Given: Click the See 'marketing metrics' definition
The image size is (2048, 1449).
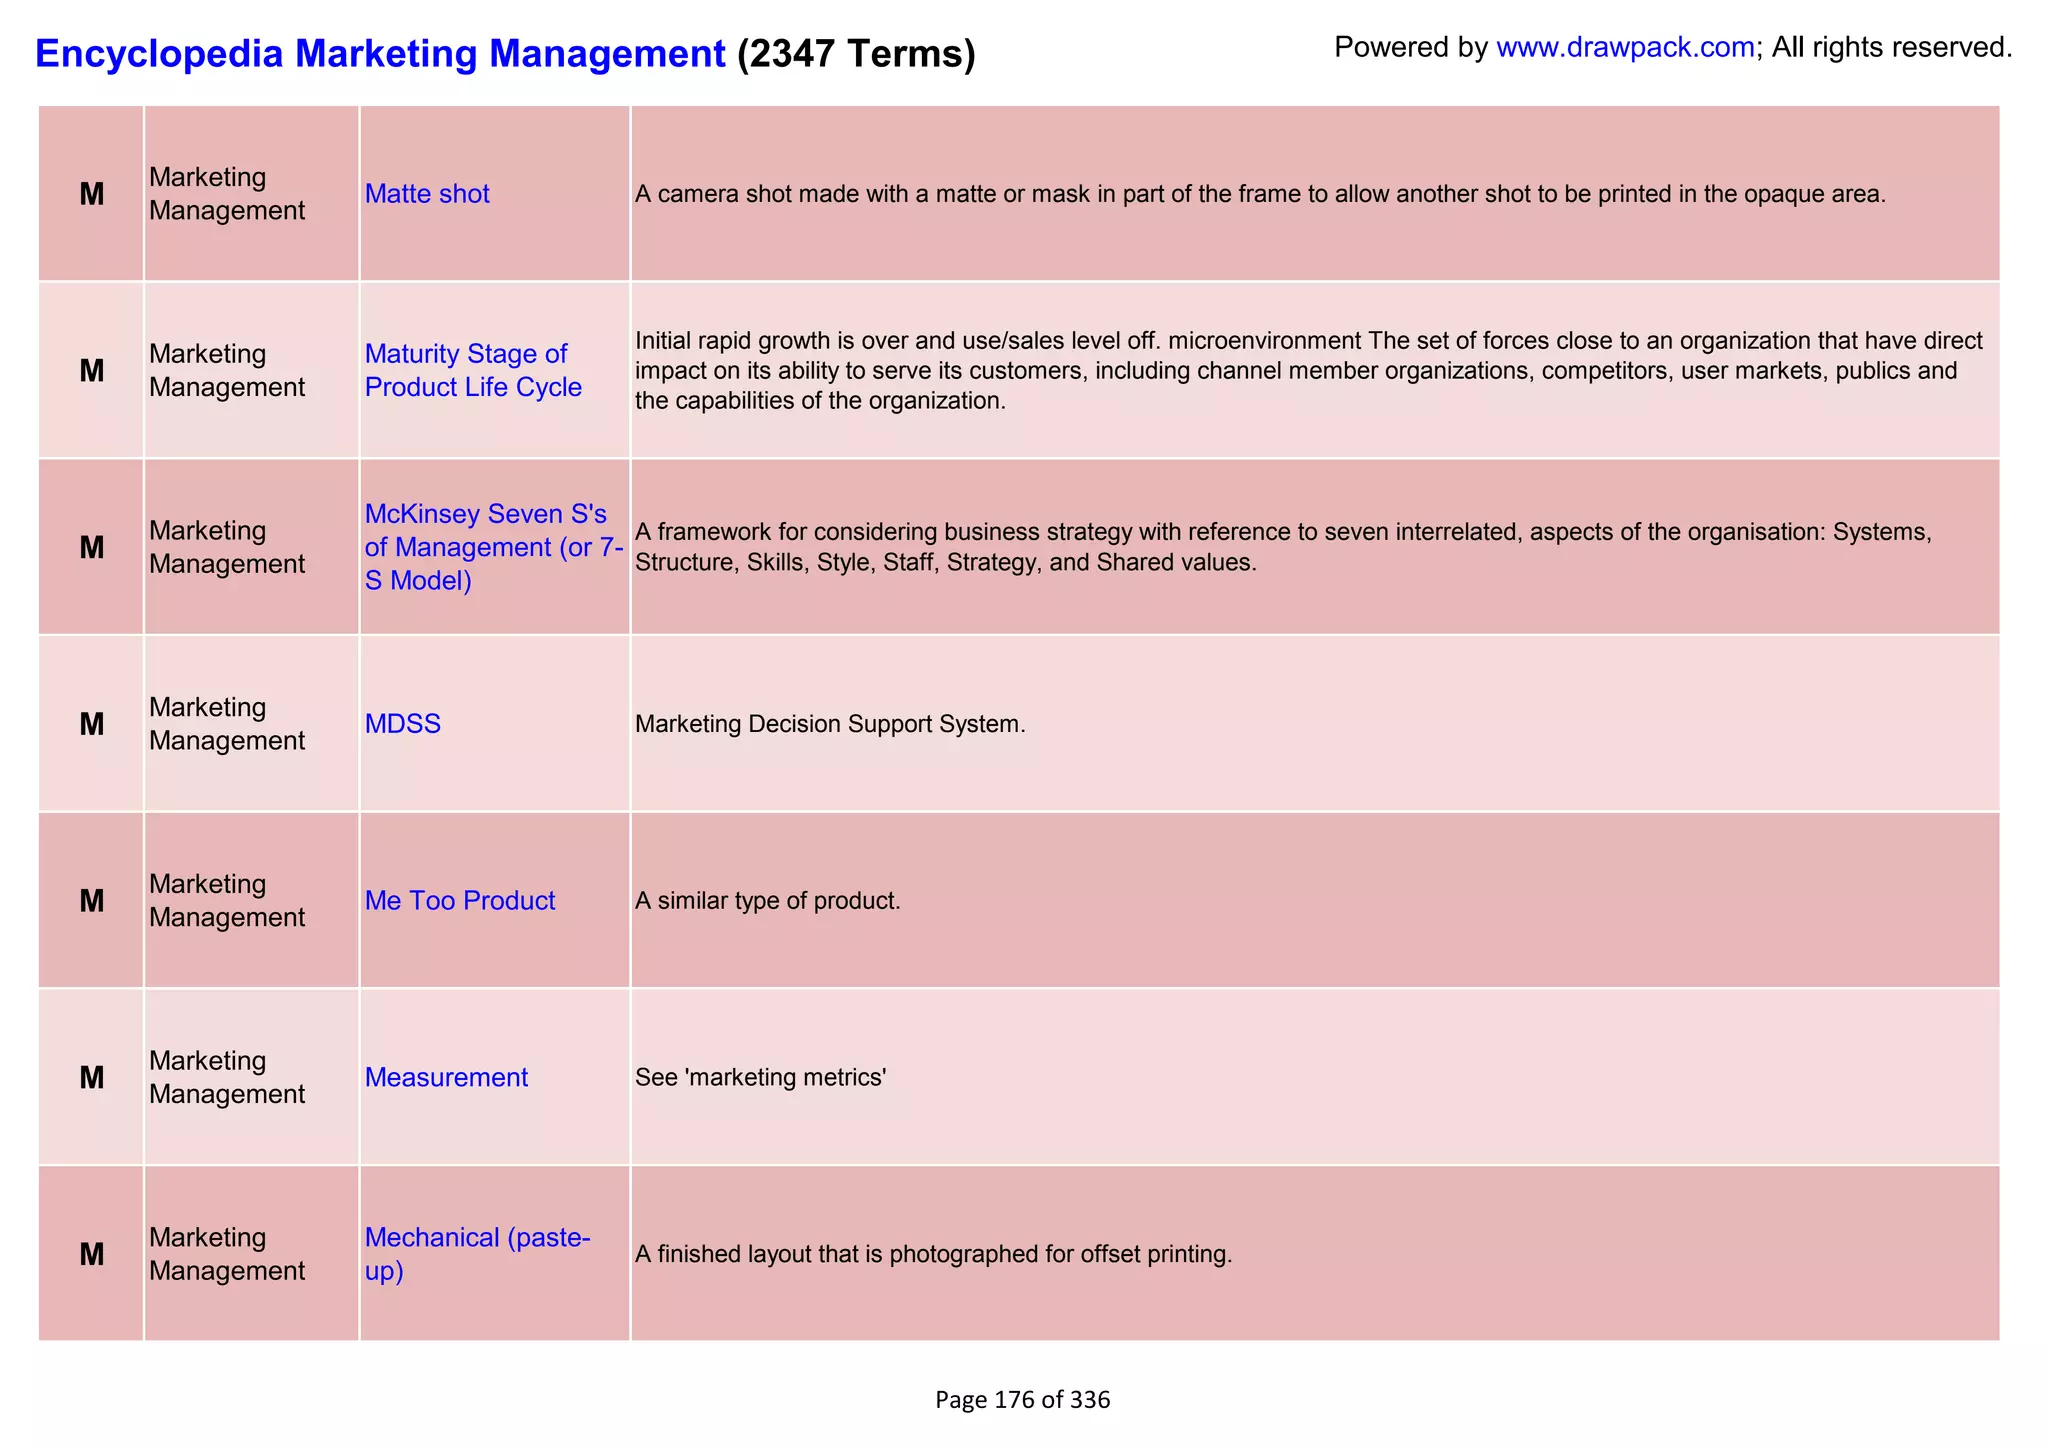Looking at the screenshot, I should click(761, 1078).
